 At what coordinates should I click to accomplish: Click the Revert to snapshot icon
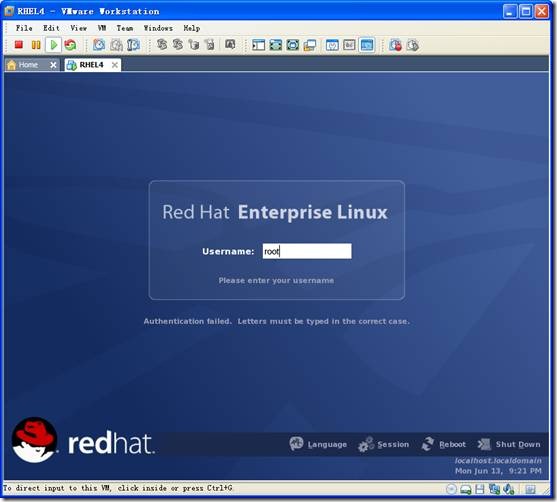116,45
